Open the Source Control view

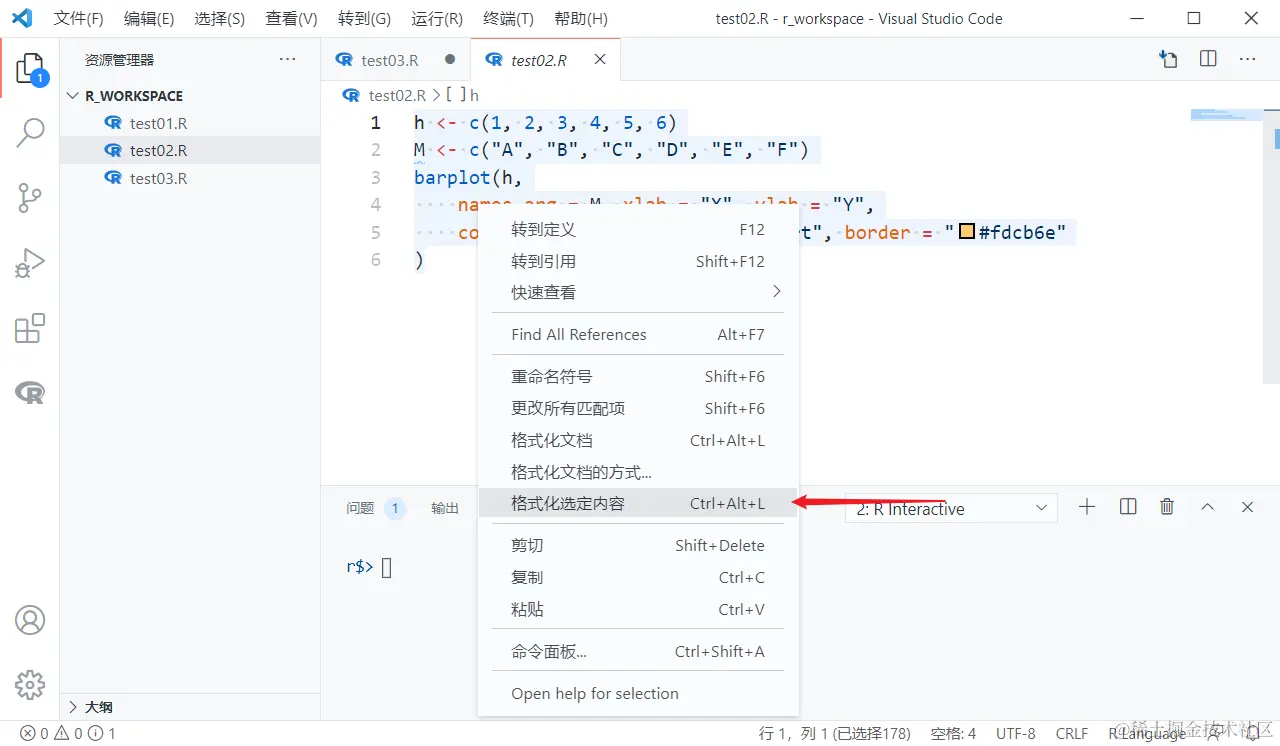[30, 198]
